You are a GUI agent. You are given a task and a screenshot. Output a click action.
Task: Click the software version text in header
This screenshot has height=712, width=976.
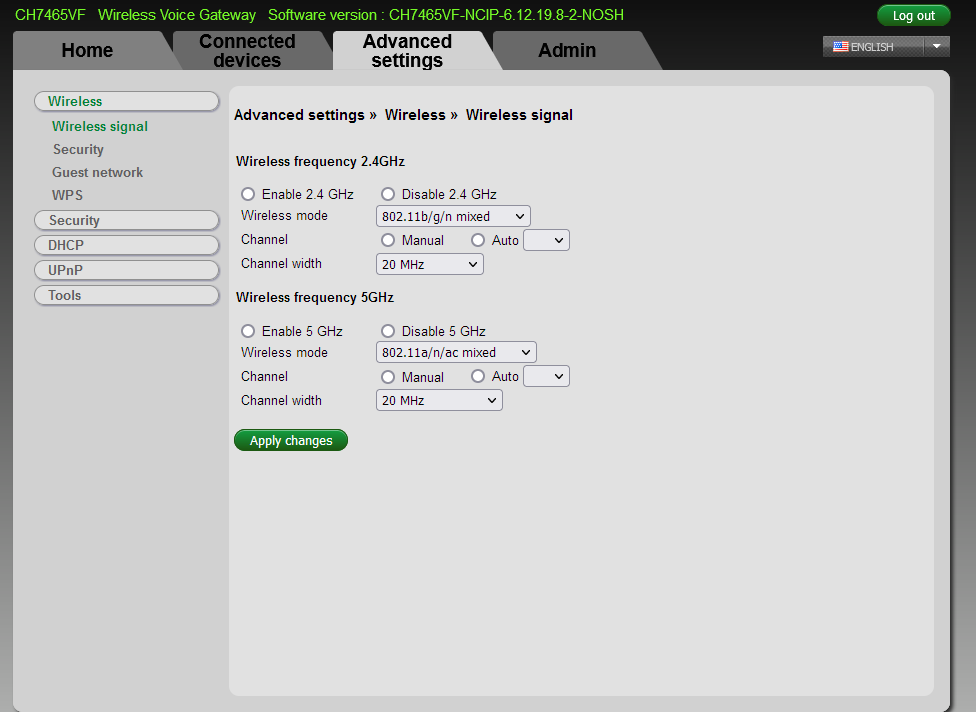[446, 15]
